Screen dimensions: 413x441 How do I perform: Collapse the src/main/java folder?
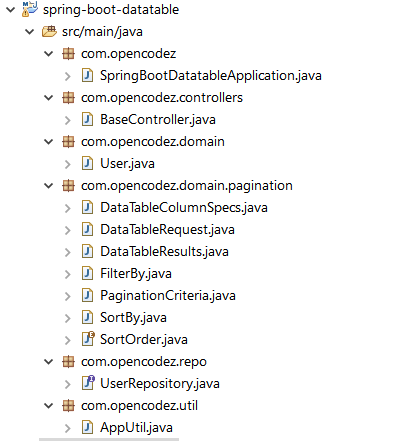pyautogui.click(x=30, y=32)
